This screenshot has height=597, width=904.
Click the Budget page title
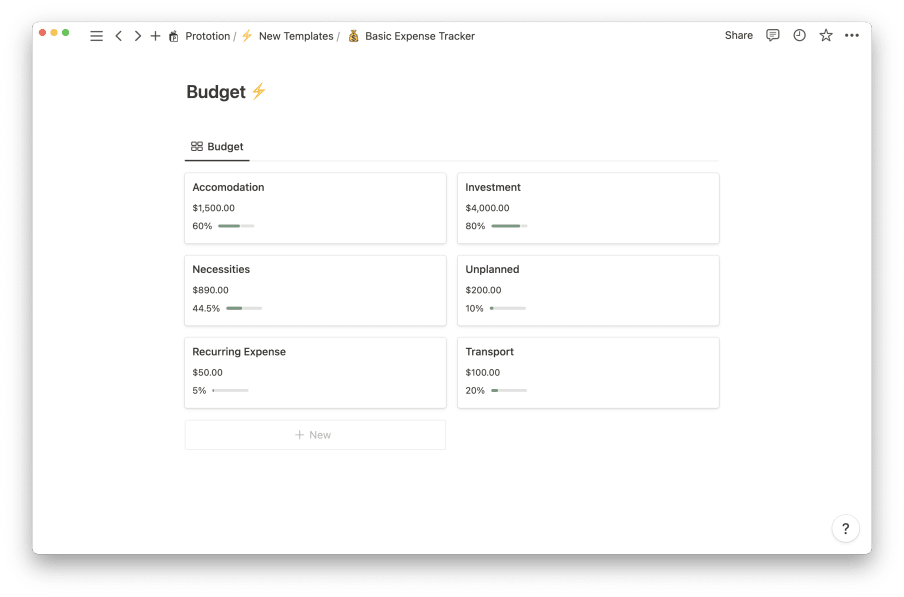(x=216, y=92)
